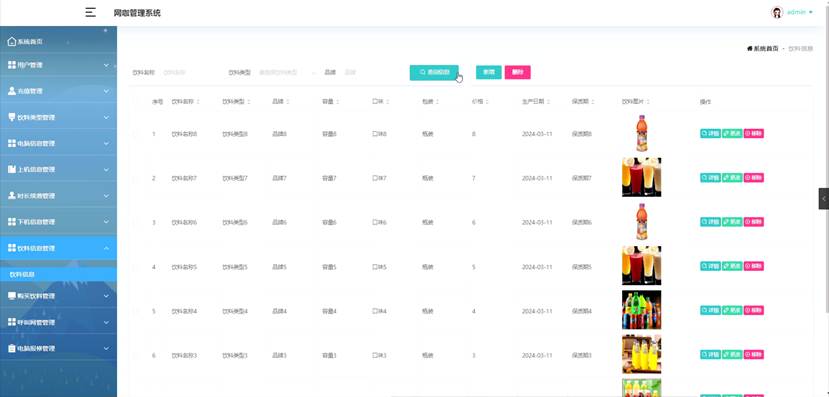The image size is (829, 397).
Task: Click 修改 edit button in row 2
Action: (732, 178)
